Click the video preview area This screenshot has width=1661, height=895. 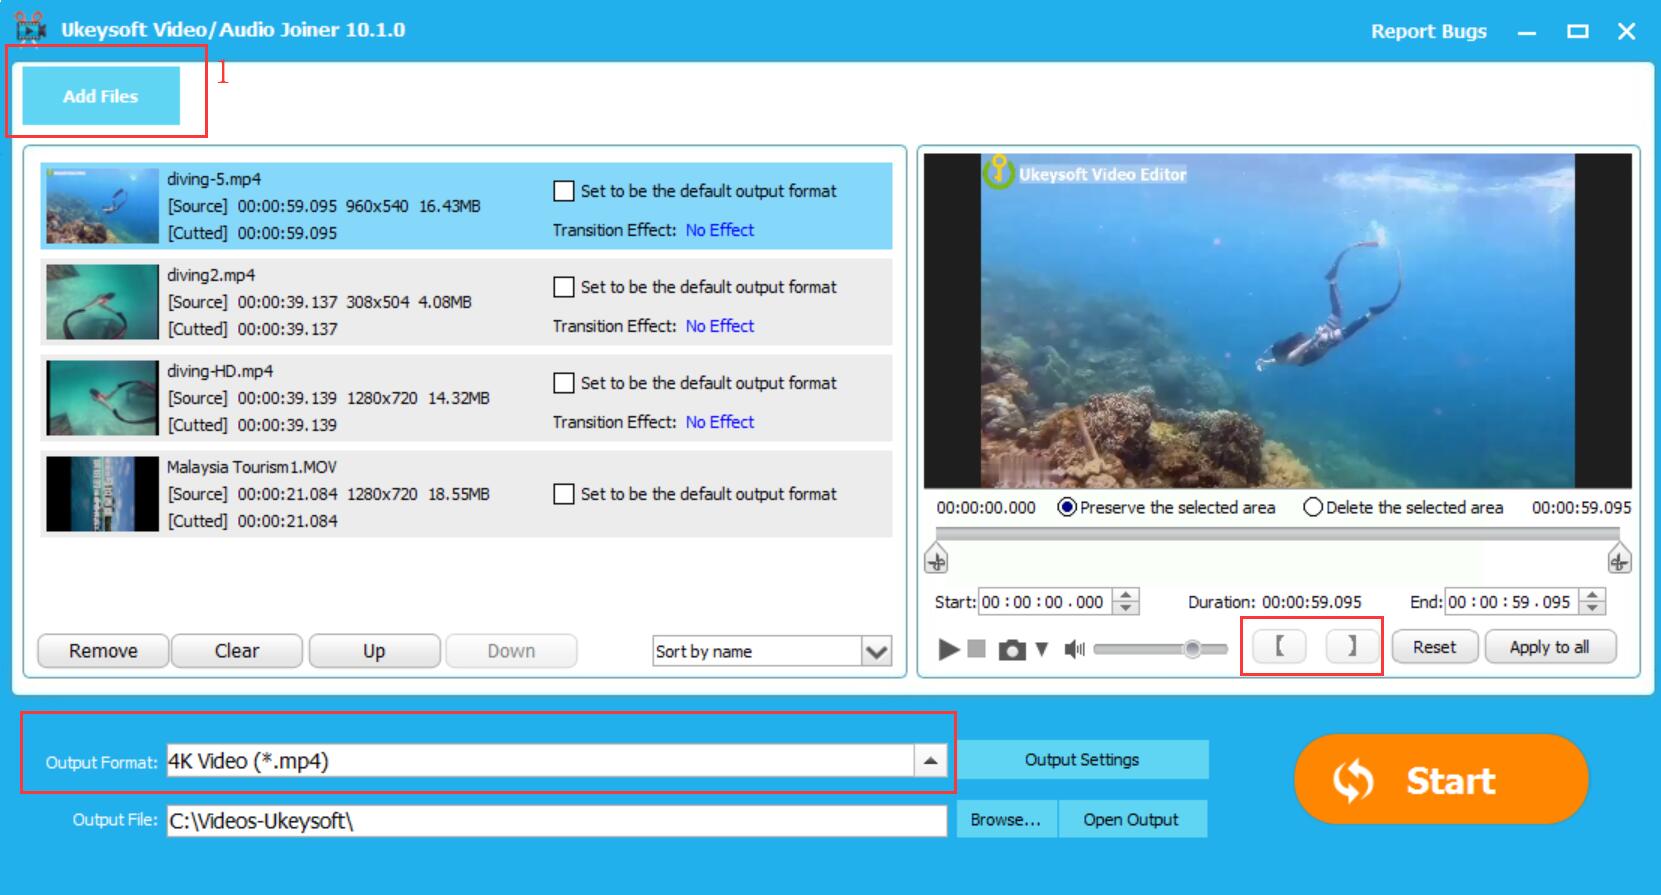[x=1277, y=320]
